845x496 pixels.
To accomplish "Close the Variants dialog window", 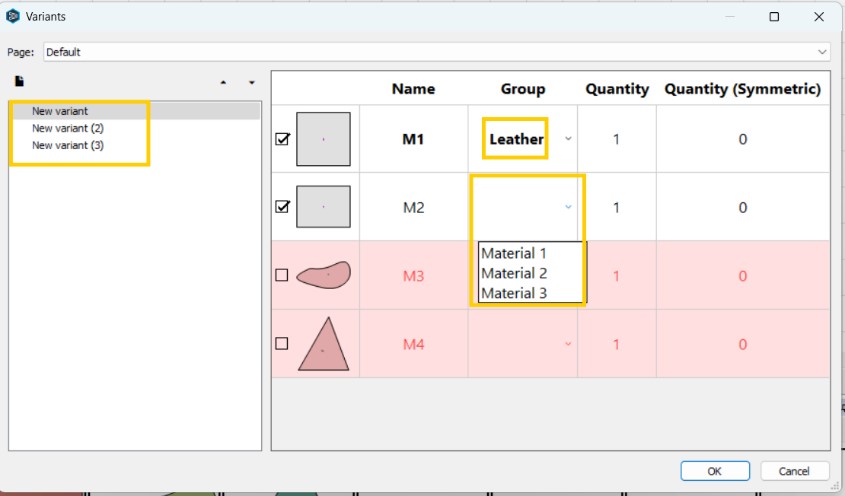I will 819,17.
